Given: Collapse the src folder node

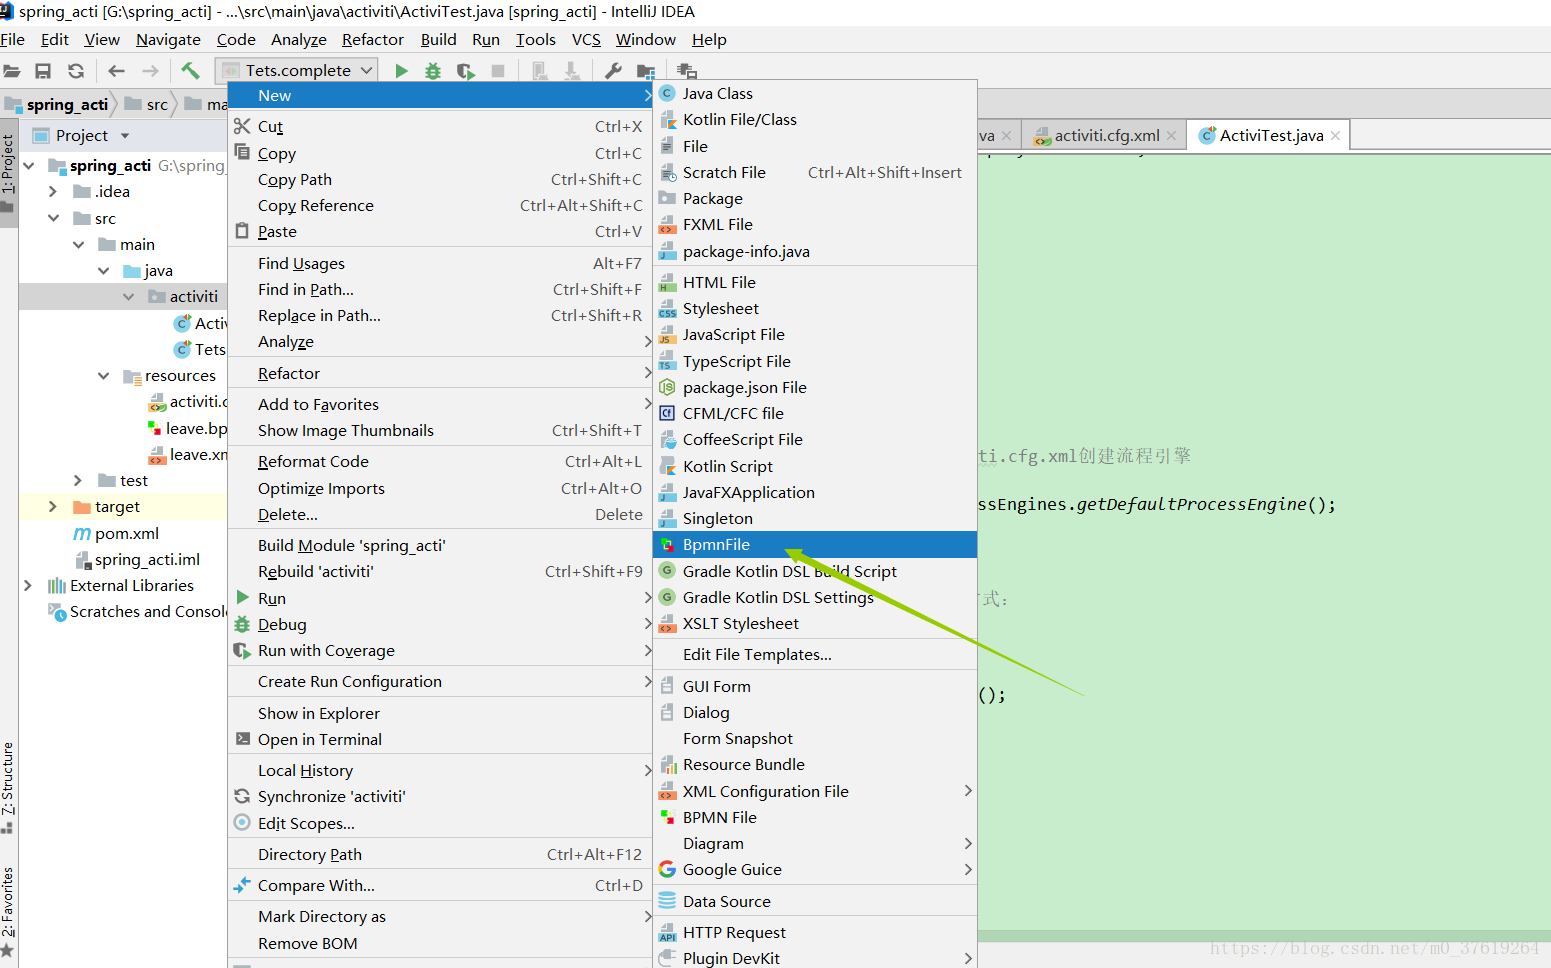Looking at the screenshot, I should (53, 218).
